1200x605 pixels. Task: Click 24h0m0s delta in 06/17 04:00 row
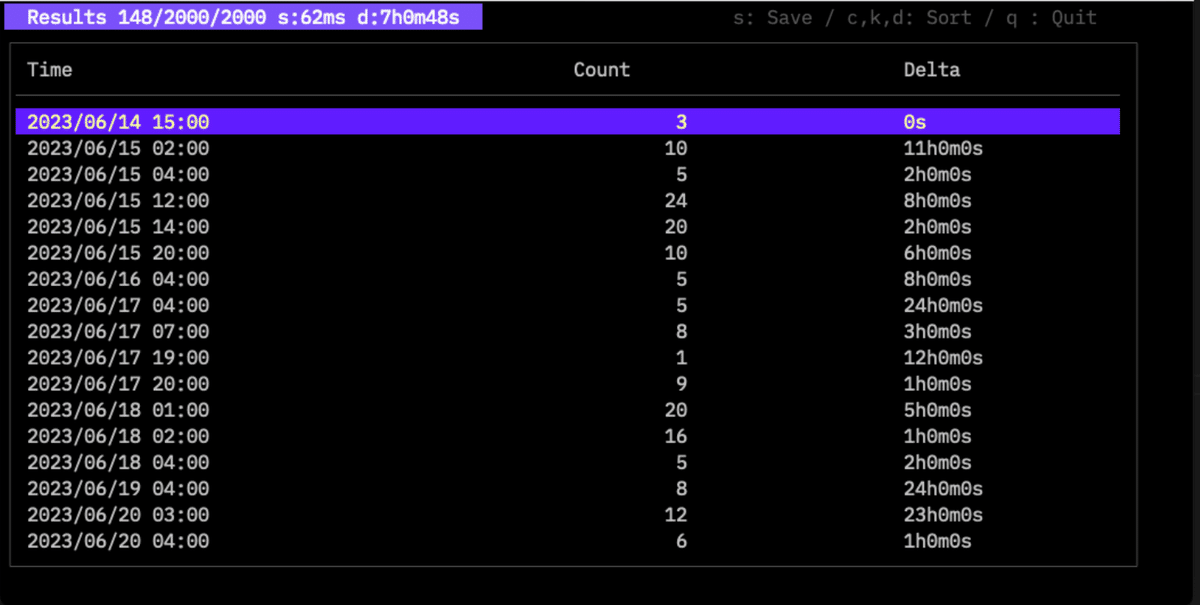[943, 305]
